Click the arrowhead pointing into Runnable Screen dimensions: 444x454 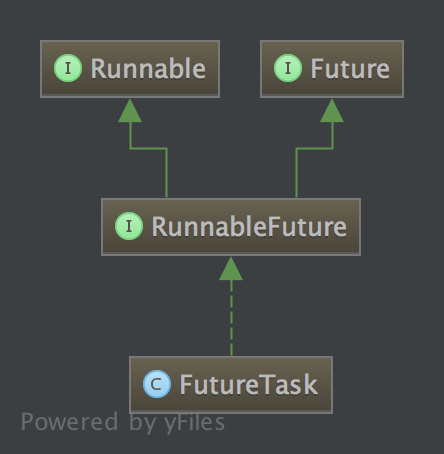130,111
